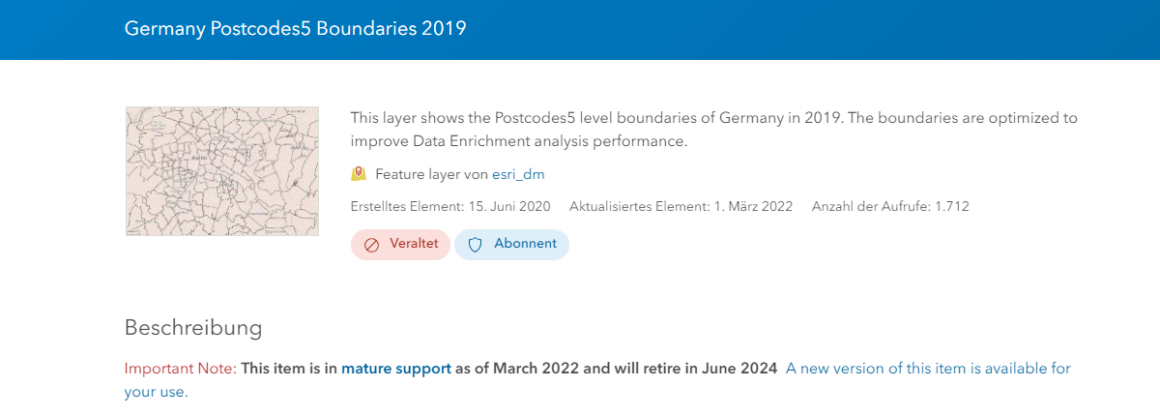This screenshot has height=416, width=1160.
Task: Click the Germany Postcodes5 Boundaries 2019 title
Action: tap(295, 29)
